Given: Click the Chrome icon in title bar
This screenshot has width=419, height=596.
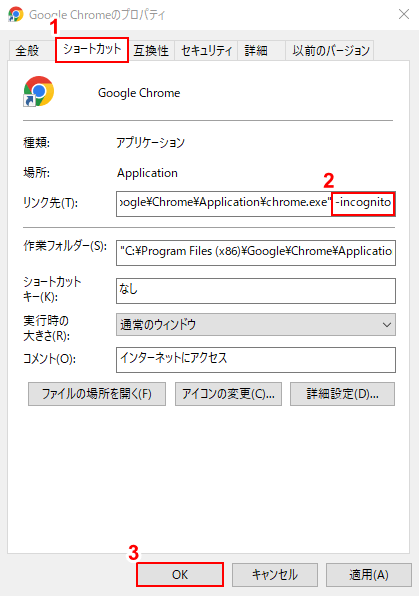Looking at the screenshot, I should 16,14.
